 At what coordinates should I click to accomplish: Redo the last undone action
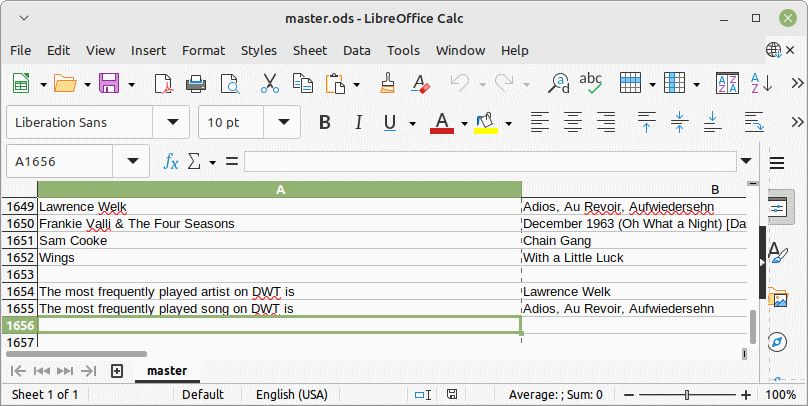pyautogui.click(x=503, y=83)
